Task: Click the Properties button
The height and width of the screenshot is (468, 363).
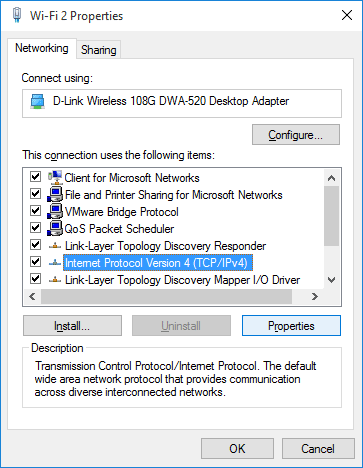Action: 291,326
